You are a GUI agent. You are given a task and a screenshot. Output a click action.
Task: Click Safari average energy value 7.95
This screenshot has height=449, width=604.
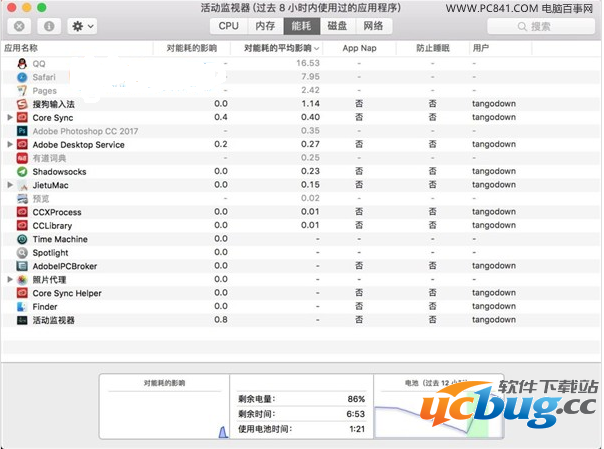point(310,77)
